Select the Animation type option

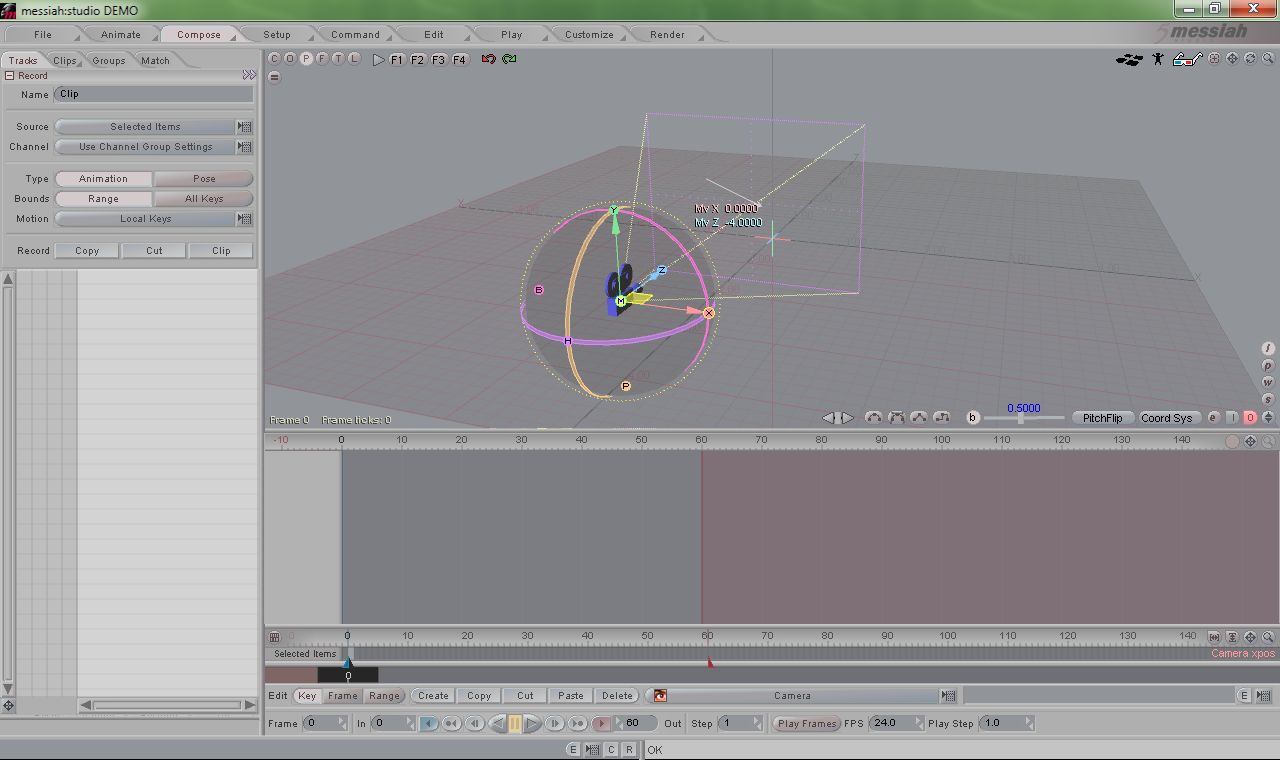point(103,179)
